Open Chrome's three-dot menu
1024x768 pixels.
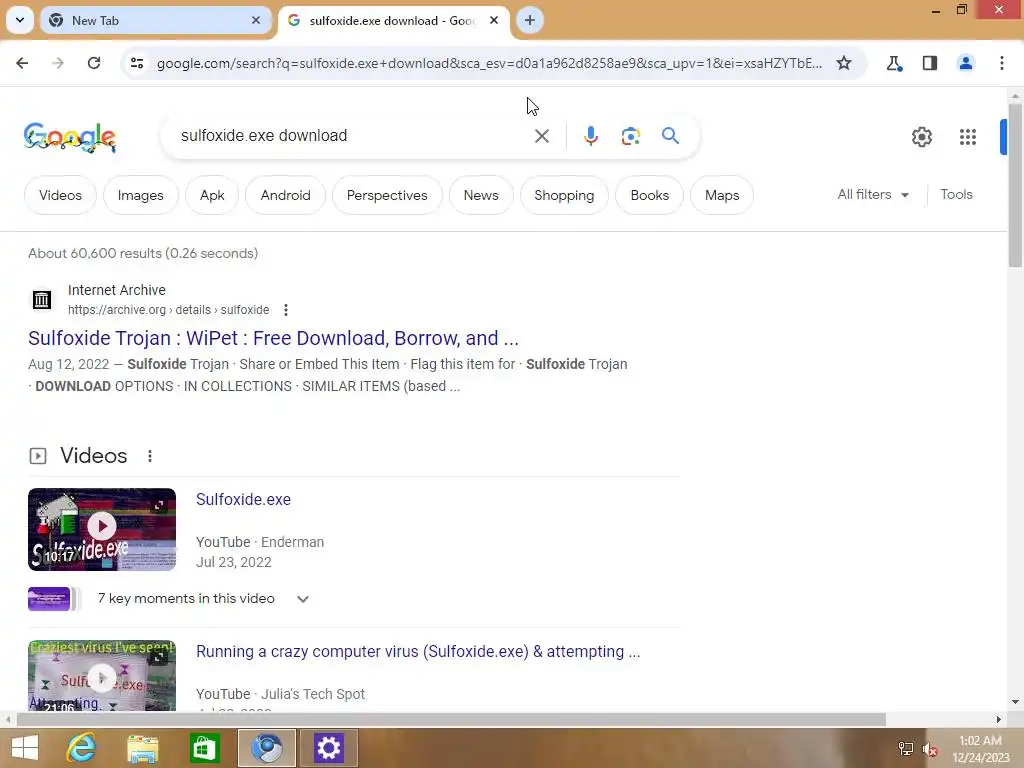click(1002, 63)
